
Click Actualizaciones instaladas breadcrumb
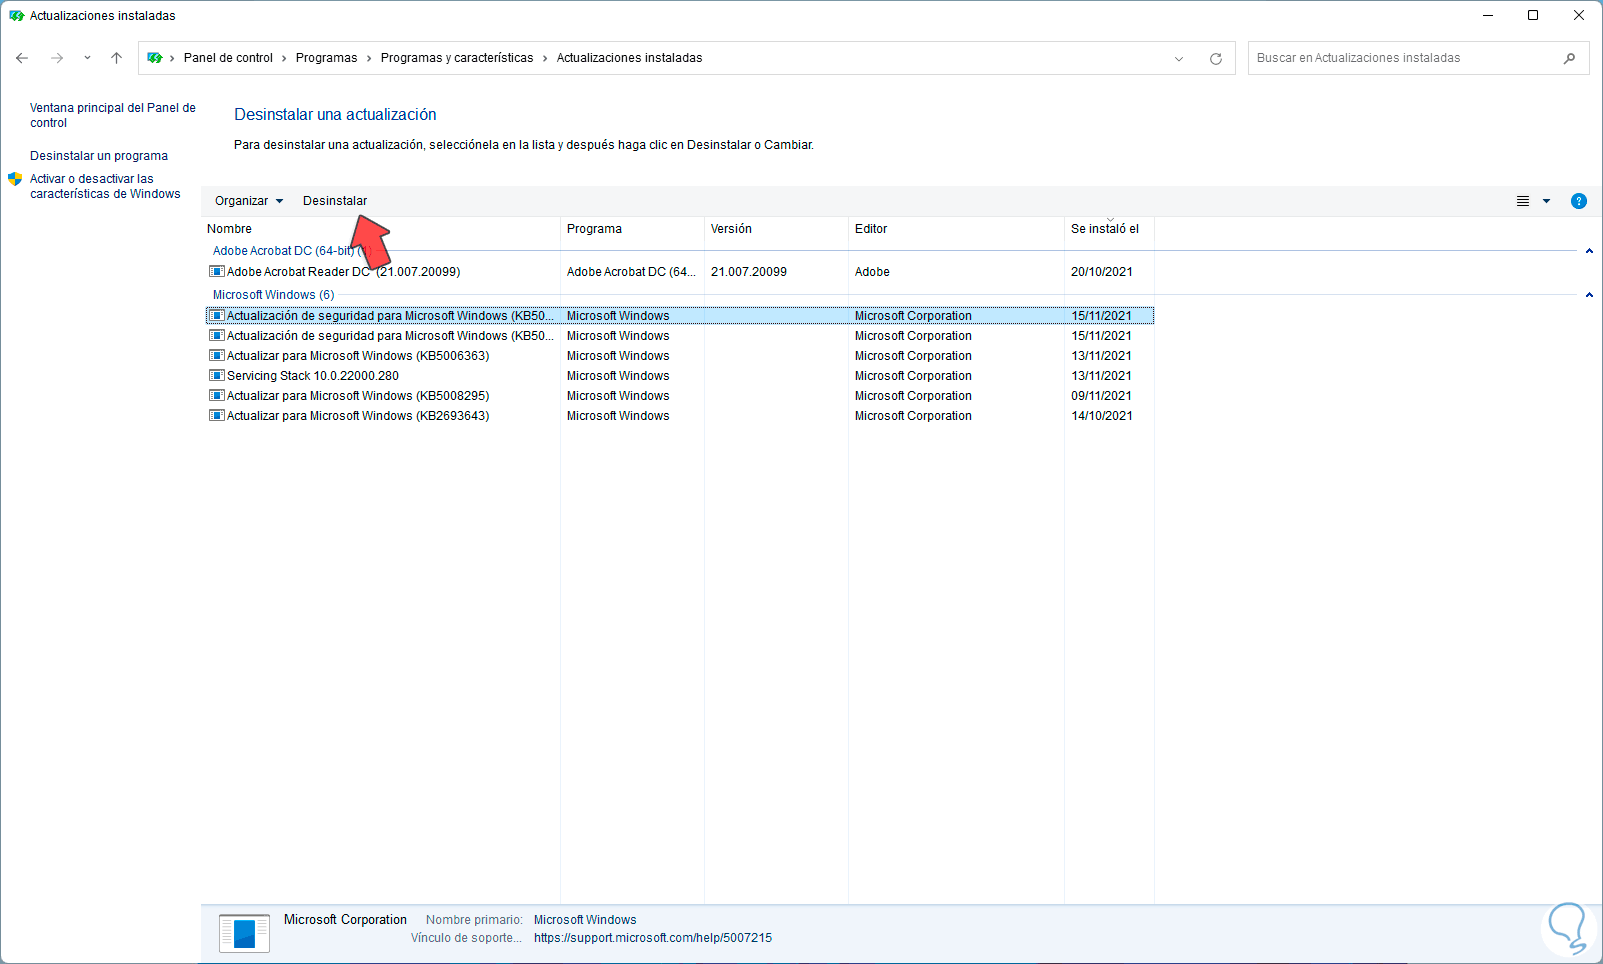629,58
